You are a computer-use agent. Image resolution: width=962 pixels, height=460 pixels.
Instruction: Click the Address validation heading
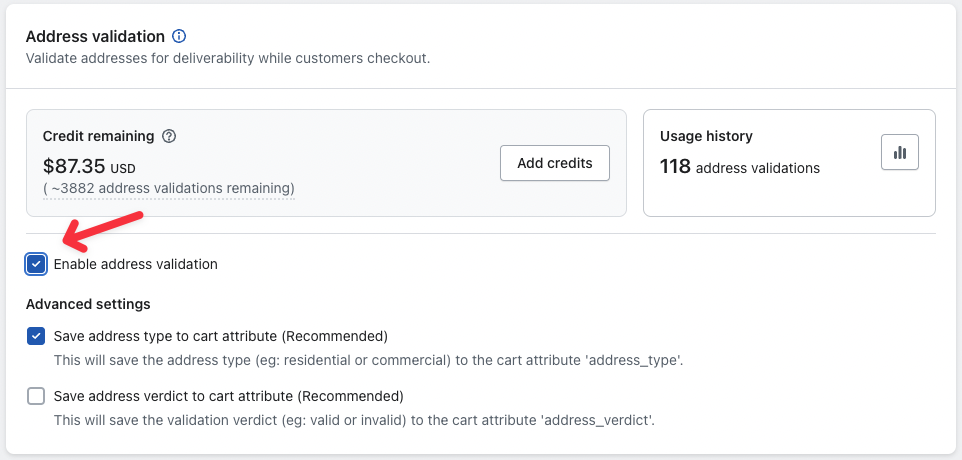tap(95, 36)
